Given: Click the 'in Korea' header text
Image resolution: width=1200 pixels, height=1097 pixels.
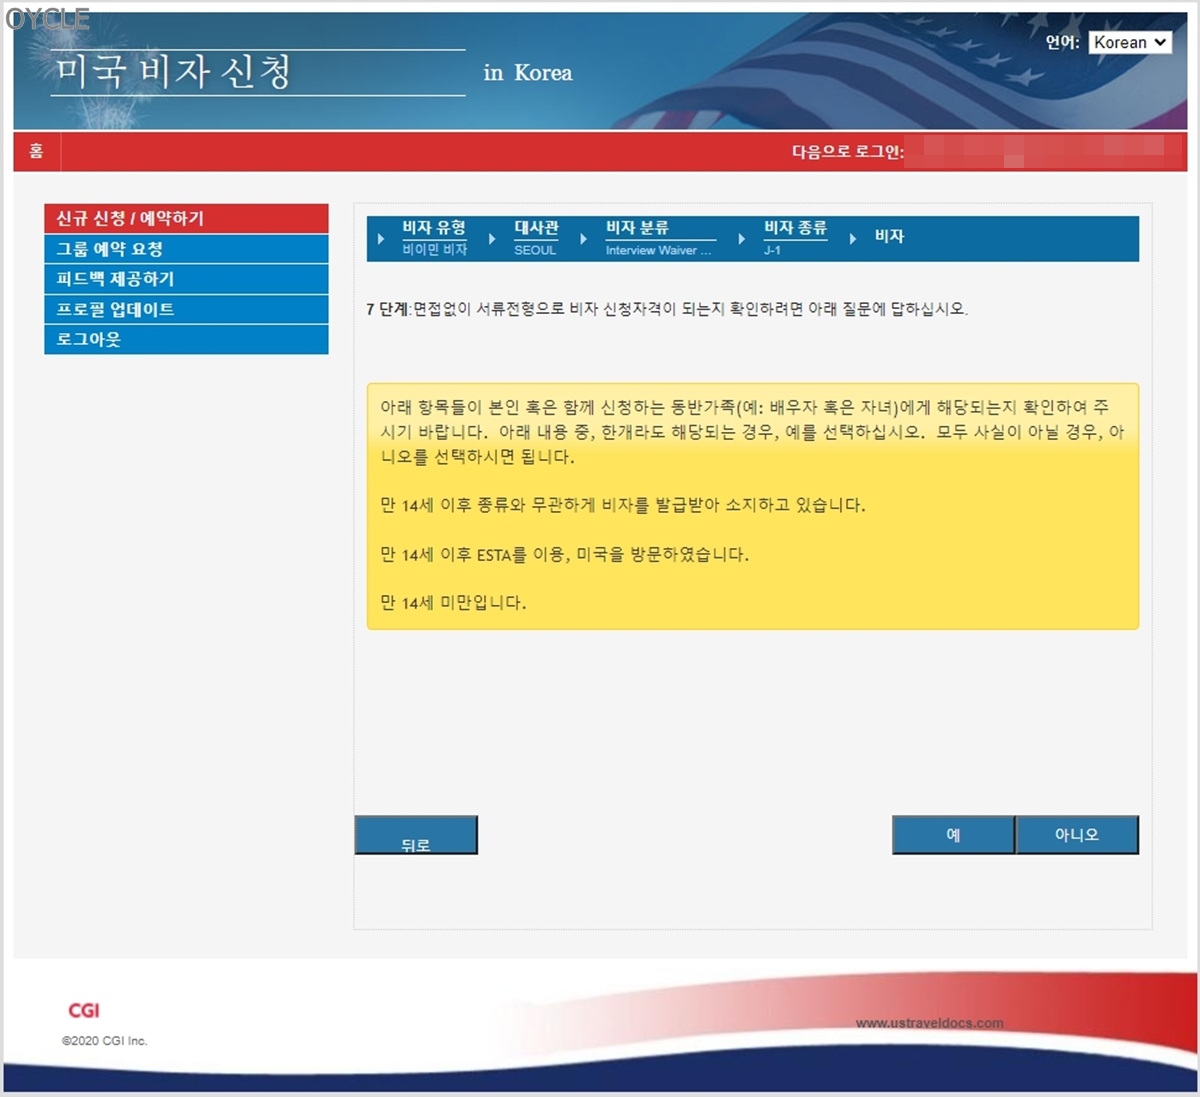Looking at the screenshot, I should 528,73.
